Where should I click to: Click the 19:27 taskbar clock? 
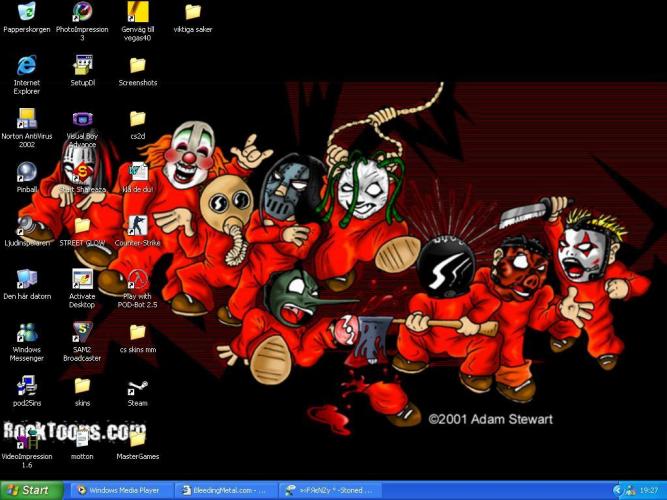click(x=650, y=491)
